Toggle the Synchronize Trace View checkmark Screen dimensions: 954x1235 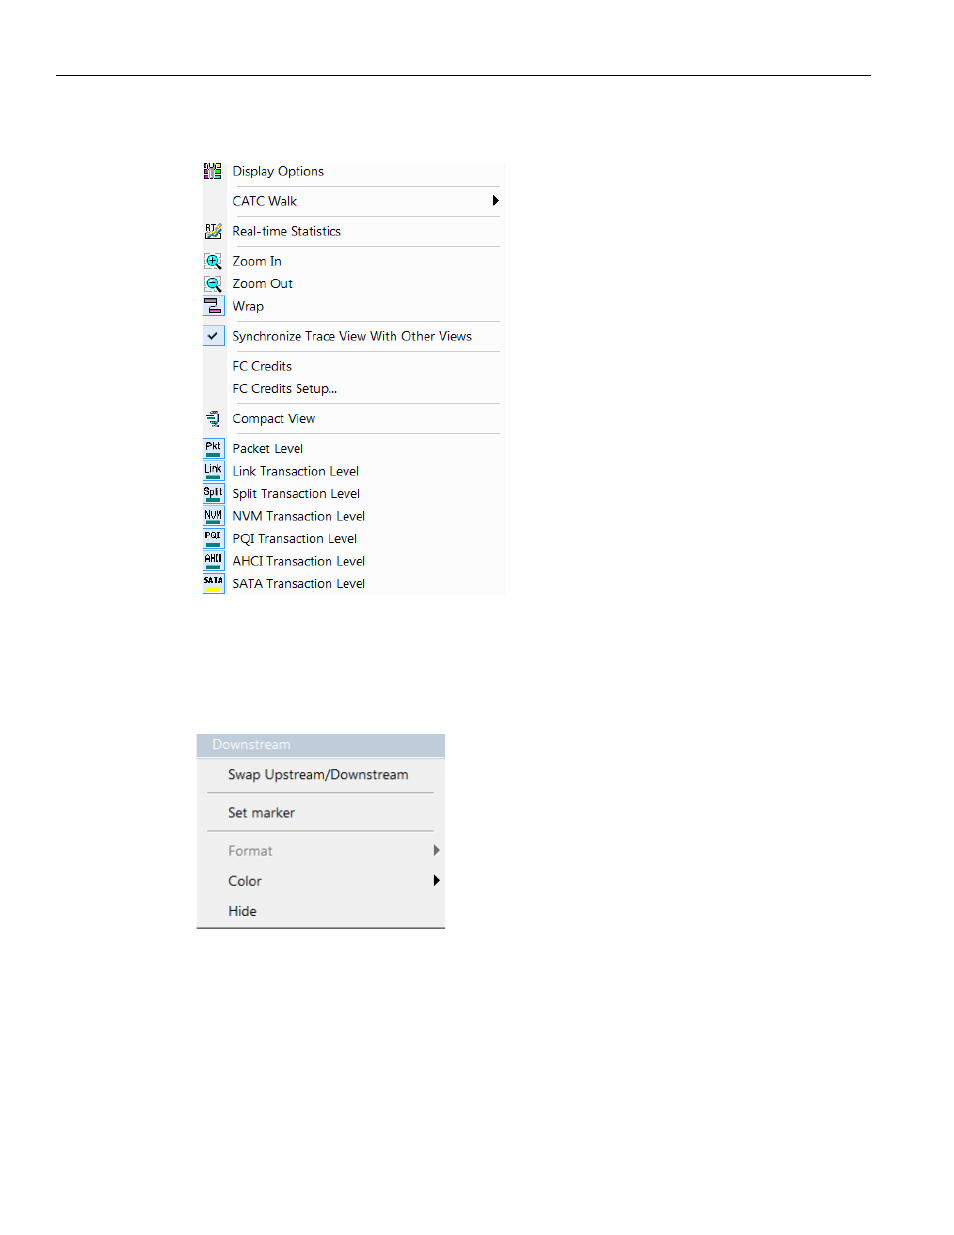[x=213, y=336]
